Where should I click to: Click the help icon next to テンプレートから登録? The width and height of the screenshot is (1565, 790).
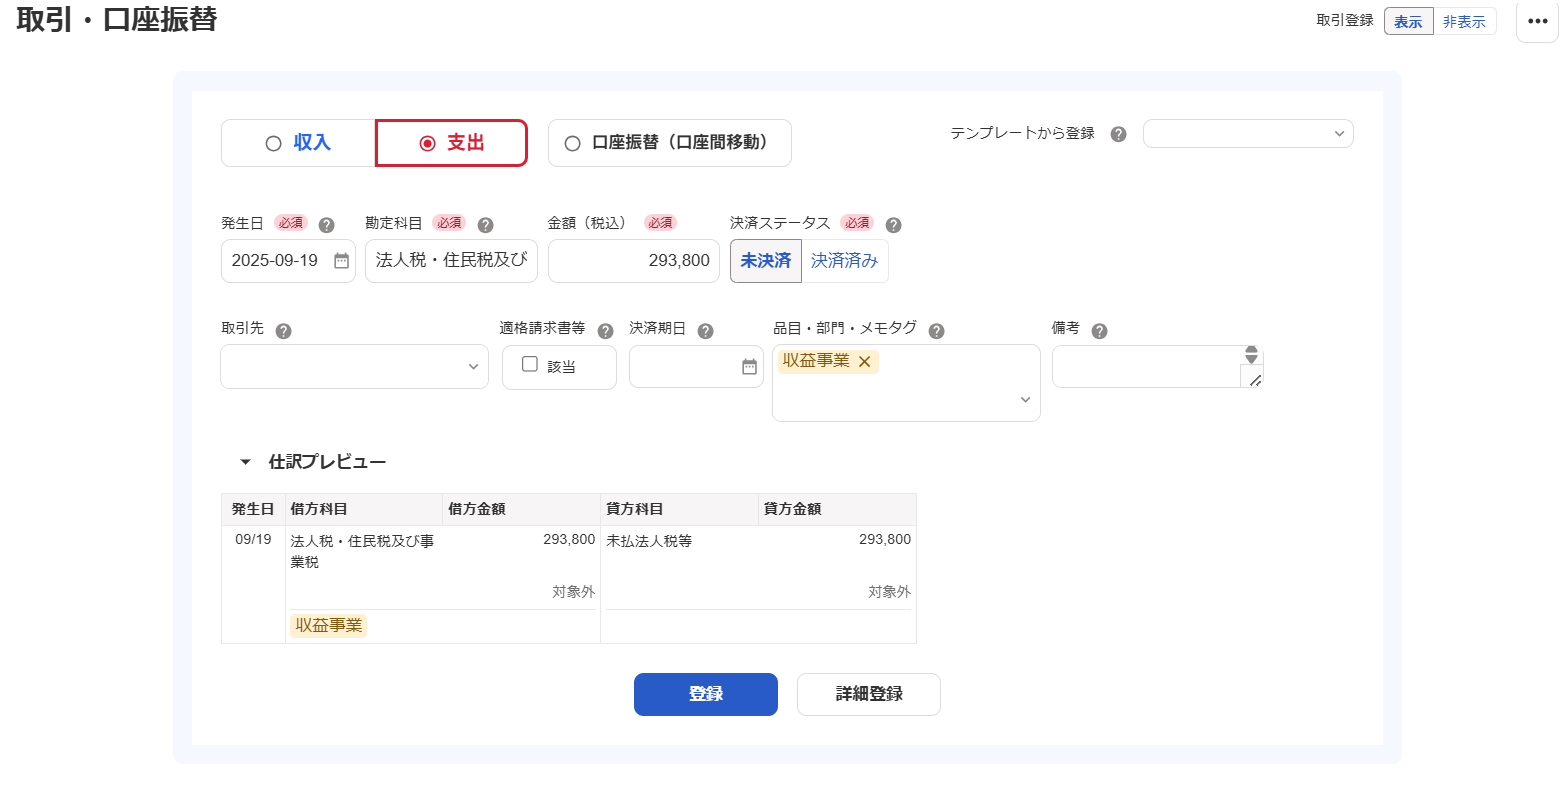pyautogui.click(x=1118, y=134)
